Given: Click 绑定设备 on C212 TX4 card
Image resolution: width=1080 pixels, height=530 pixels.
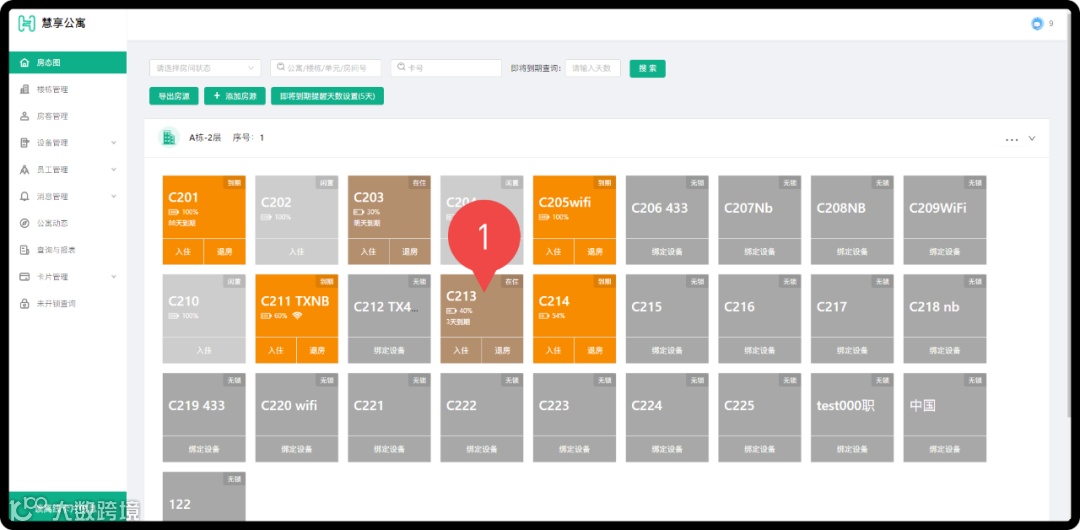Looking at the screenshot, I should tap(389, 350).
